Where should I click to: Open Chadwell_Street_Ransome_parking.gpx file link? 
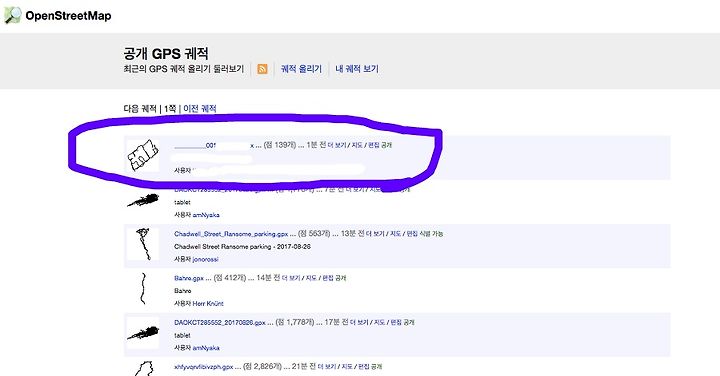coord(231,234)
